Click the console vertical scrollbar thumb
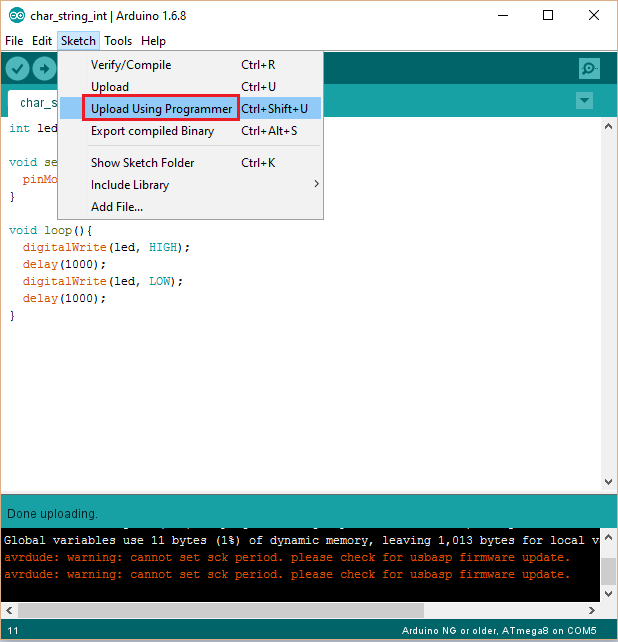618x642 pixels. click(x=609, y=572)
